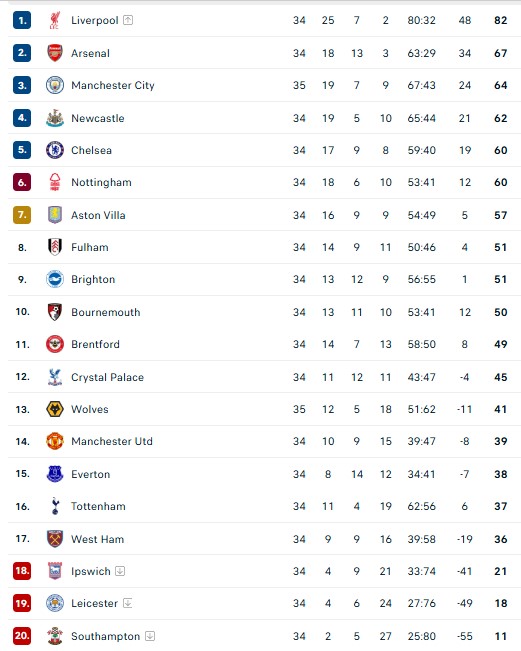This screenshot has height=651, width=521.
Task: Click the Liverpool club crest
Action: (54, 20)
